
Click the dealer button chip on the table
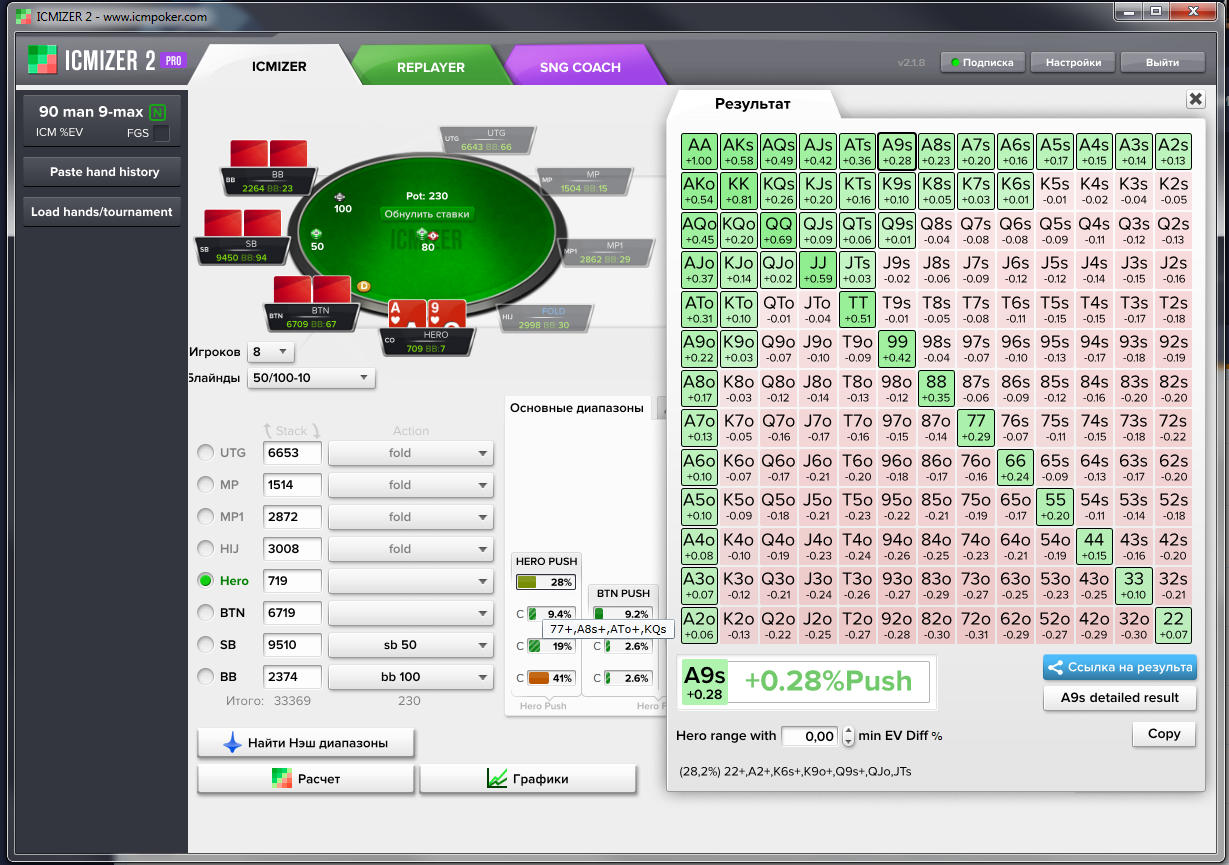[x=364, y=286]
